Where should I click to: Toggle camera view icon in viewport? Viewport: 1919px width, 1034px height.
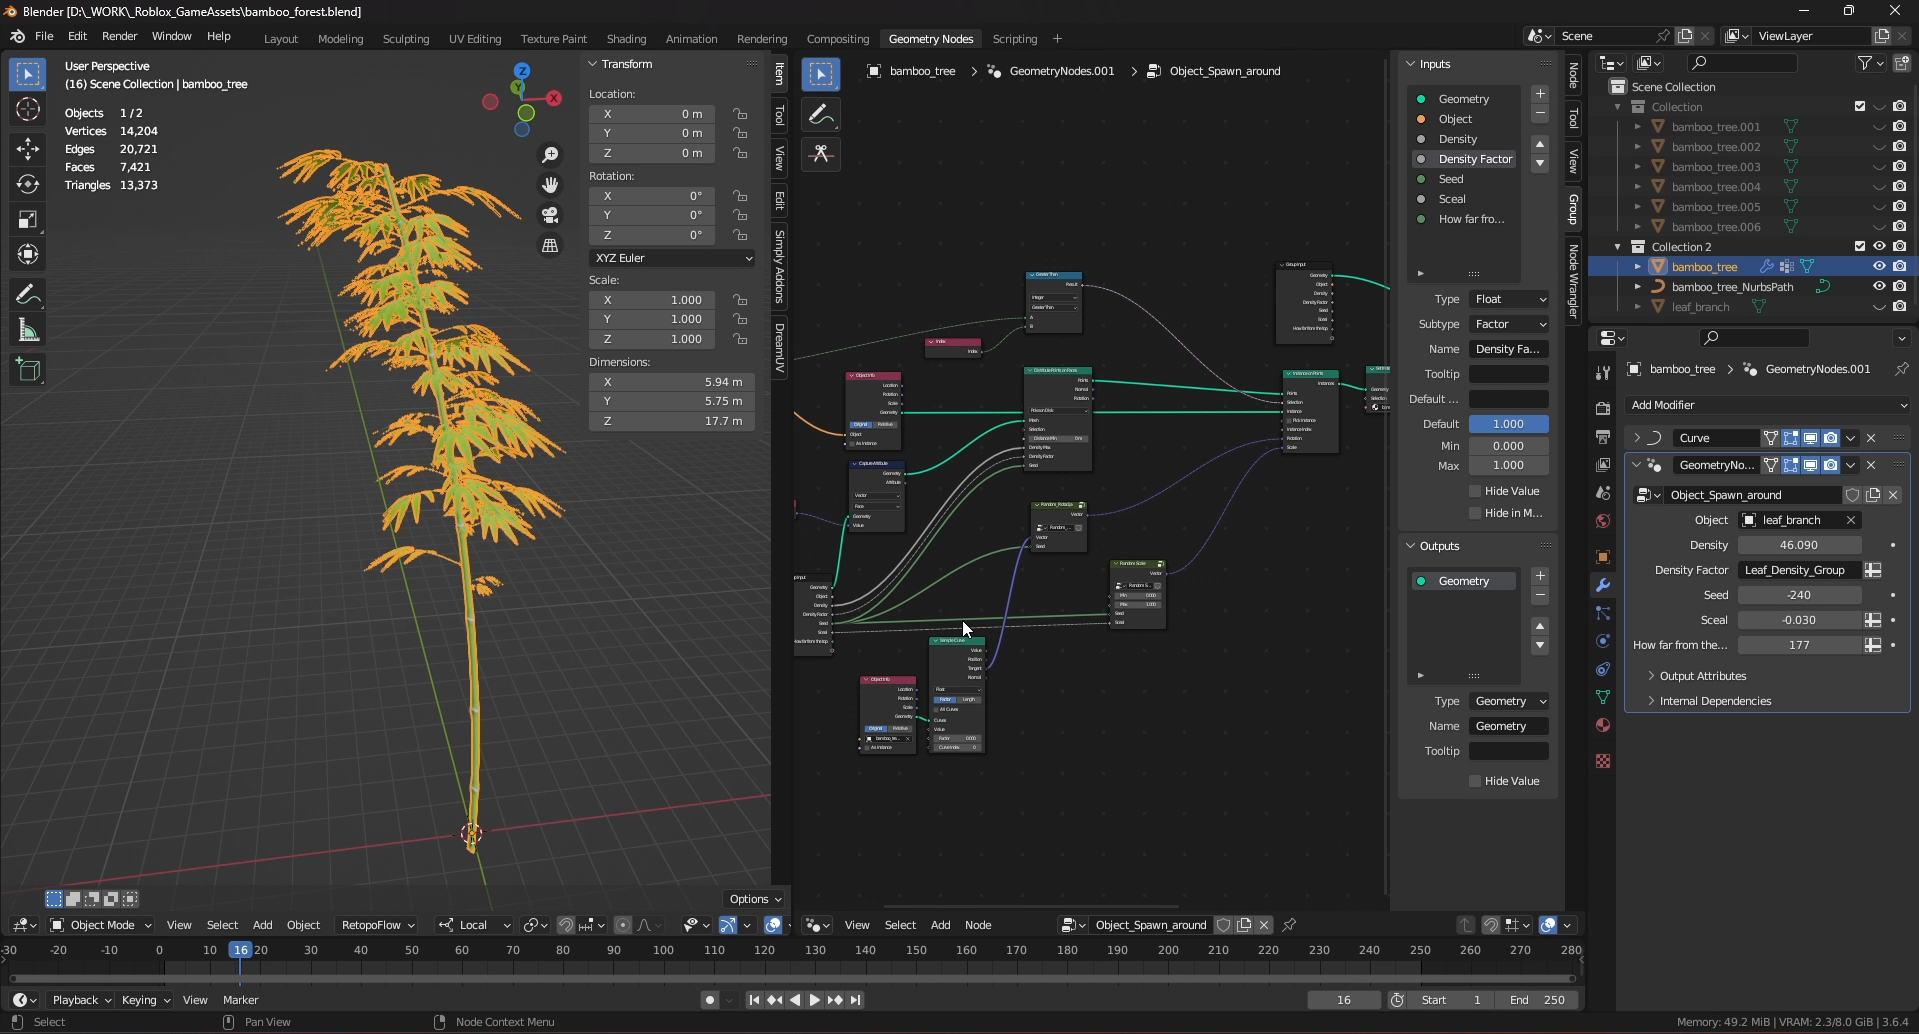click(550, 215)
